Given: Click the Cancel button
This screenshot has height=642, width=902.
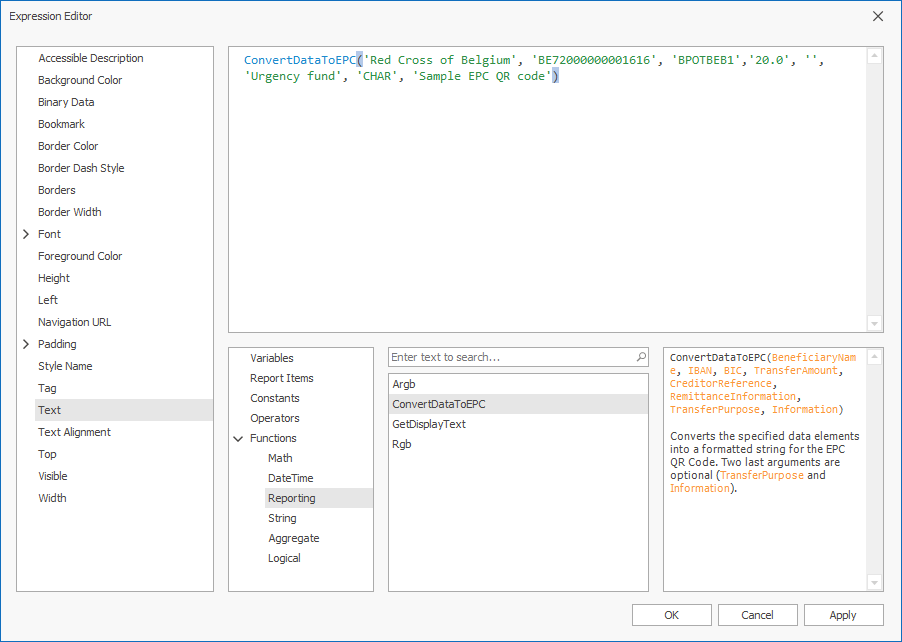Looking at the screenshot, I should tap(757, 615).
